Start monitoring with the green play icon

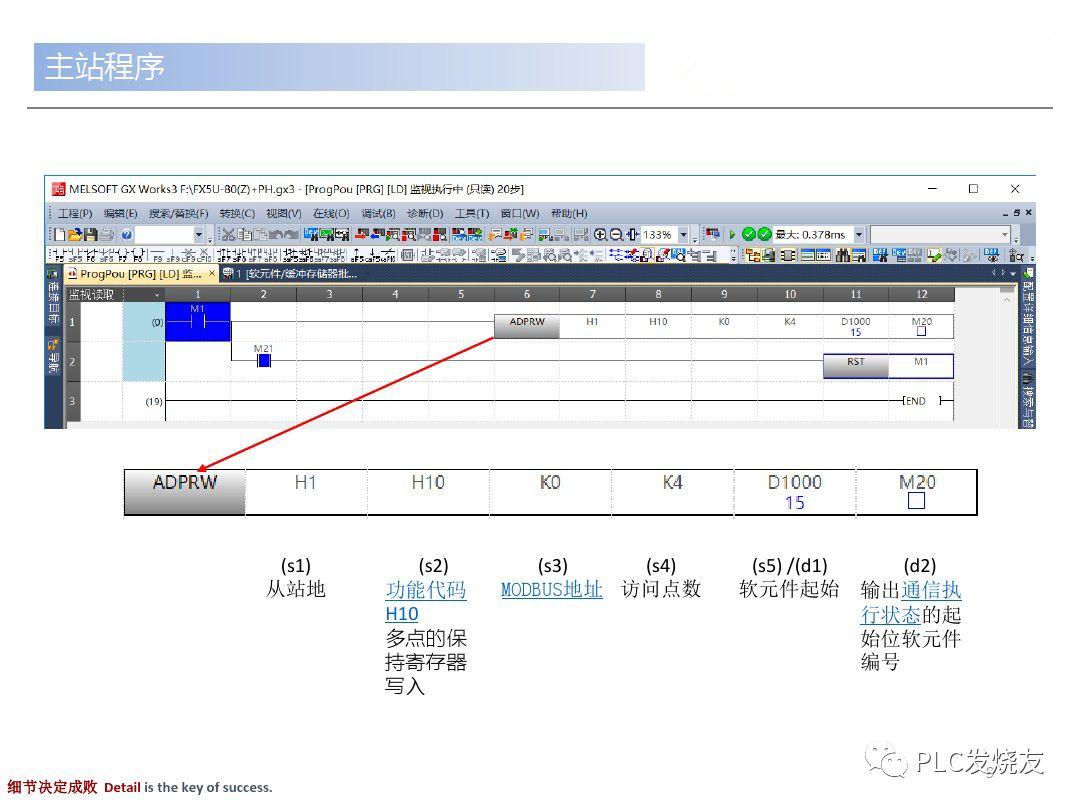click(x=731, y=236)
